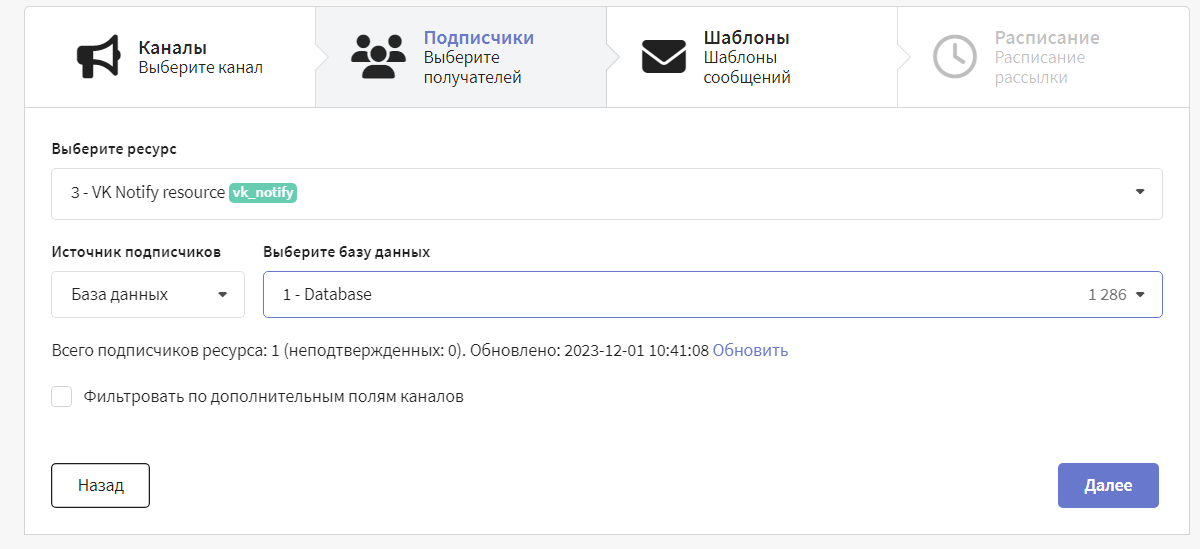
Task: Enable filtering by additional channel fields checkbox
Action: (x=62, y=396)
